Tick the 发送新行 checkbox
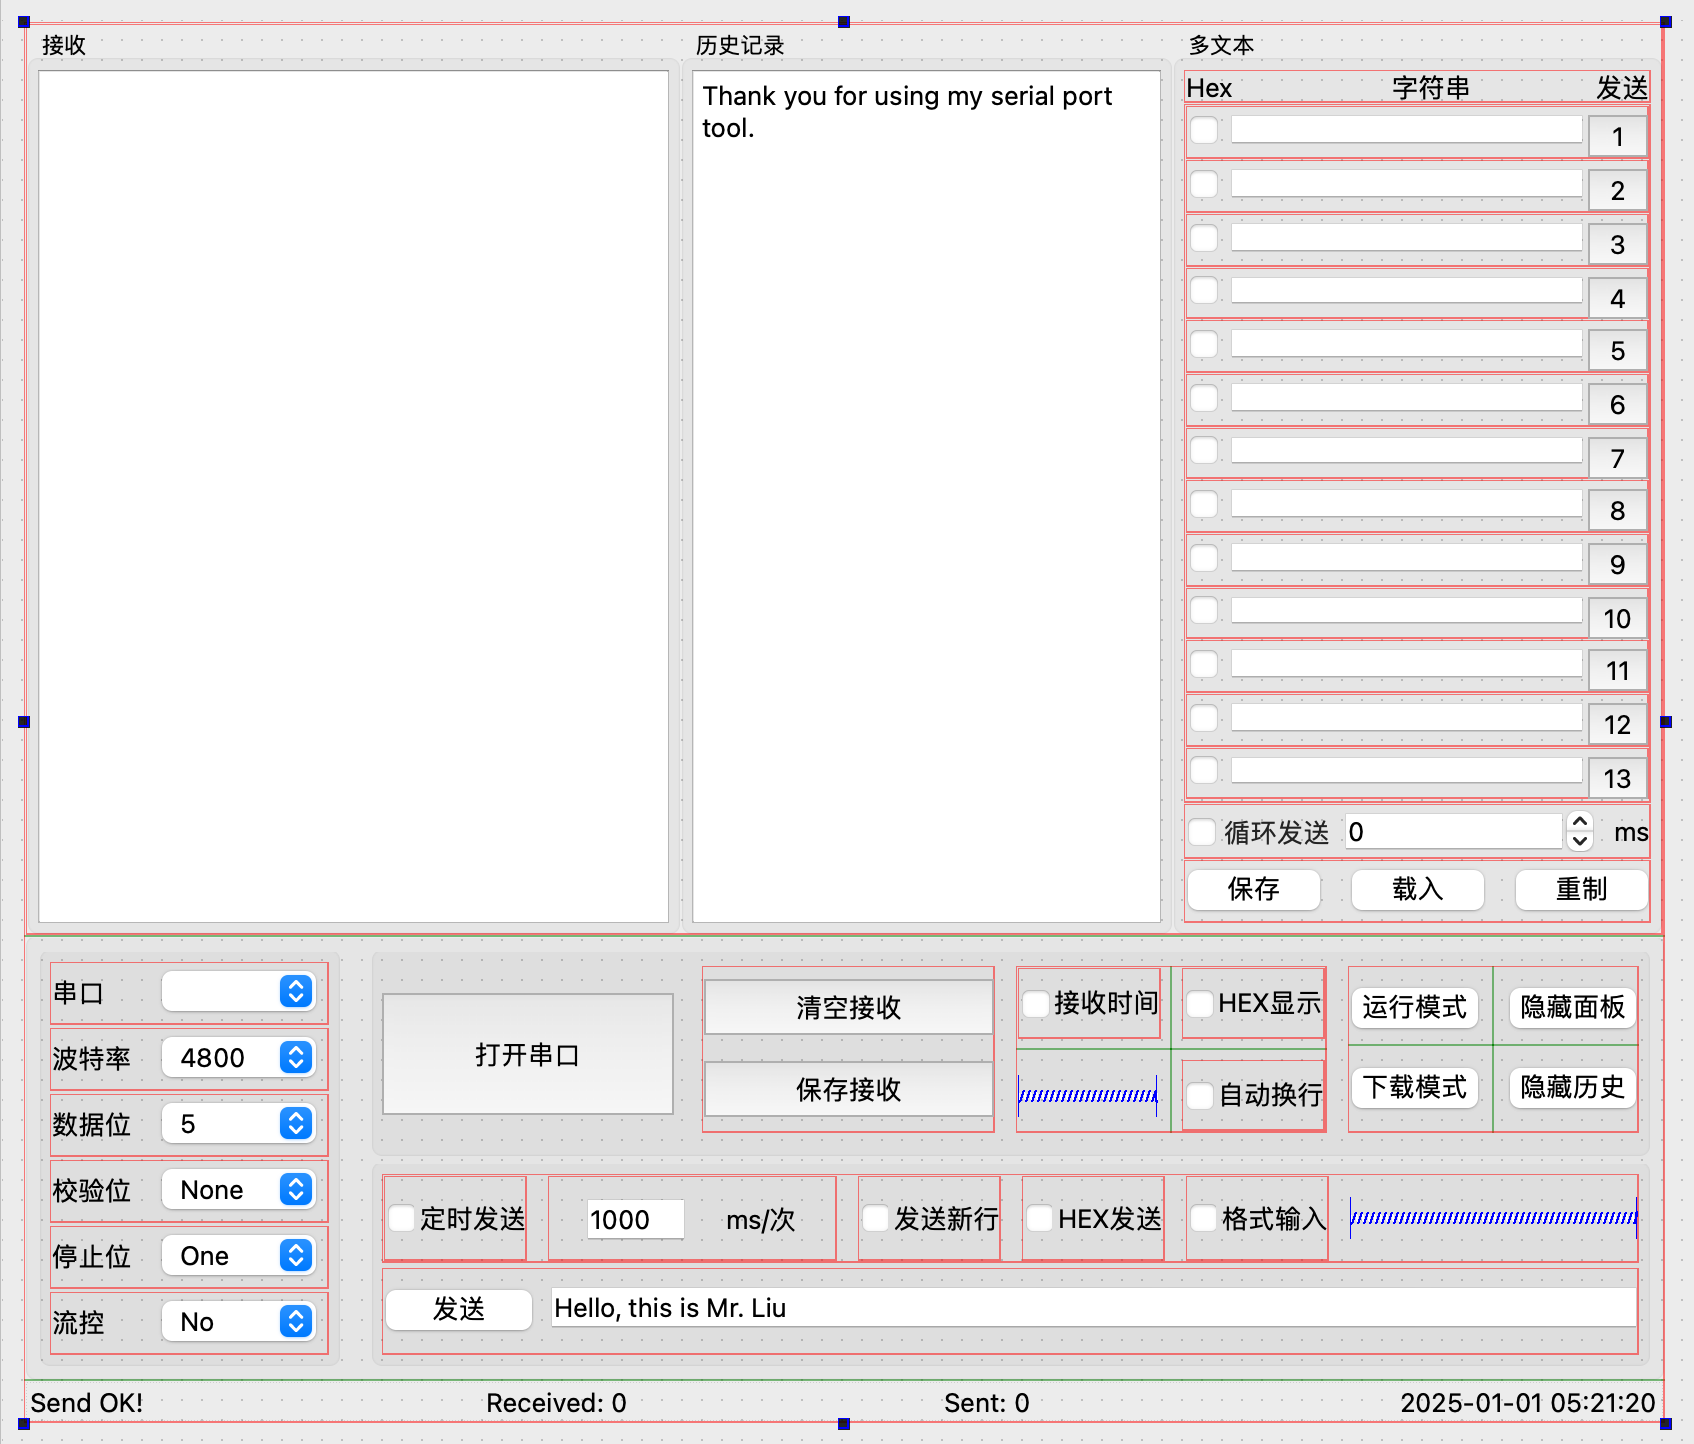 (876, 1218)
